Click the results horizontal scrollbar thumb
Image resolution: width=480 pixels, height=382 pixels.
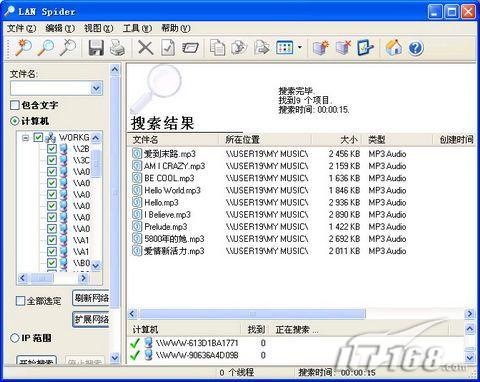pos(252,314)
